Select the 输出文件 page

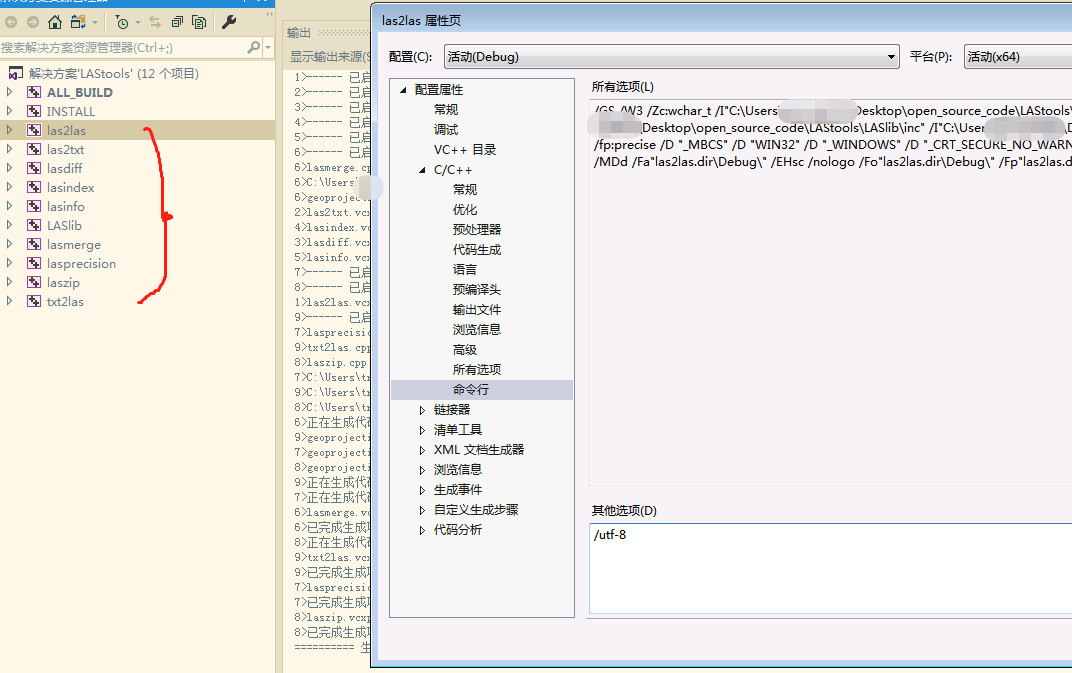[x=477, y=310]
